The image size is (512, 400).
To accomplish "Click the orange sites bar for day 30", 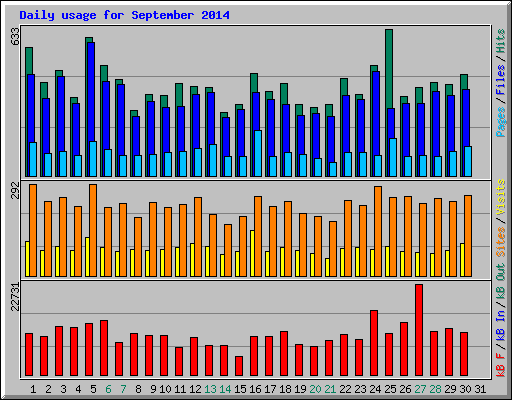I will coord(468,236).
